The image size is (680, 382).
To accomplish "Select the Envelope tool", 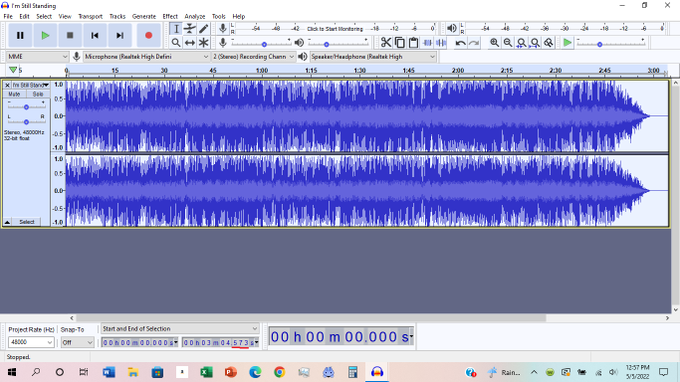I will click(190, 29).
